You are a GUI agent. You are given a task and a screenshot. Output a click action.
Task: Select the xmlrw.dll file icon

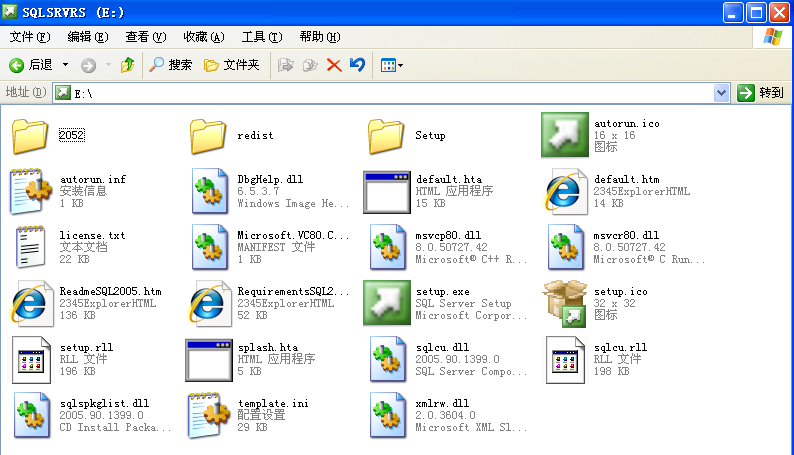click(x=387, y=416)
